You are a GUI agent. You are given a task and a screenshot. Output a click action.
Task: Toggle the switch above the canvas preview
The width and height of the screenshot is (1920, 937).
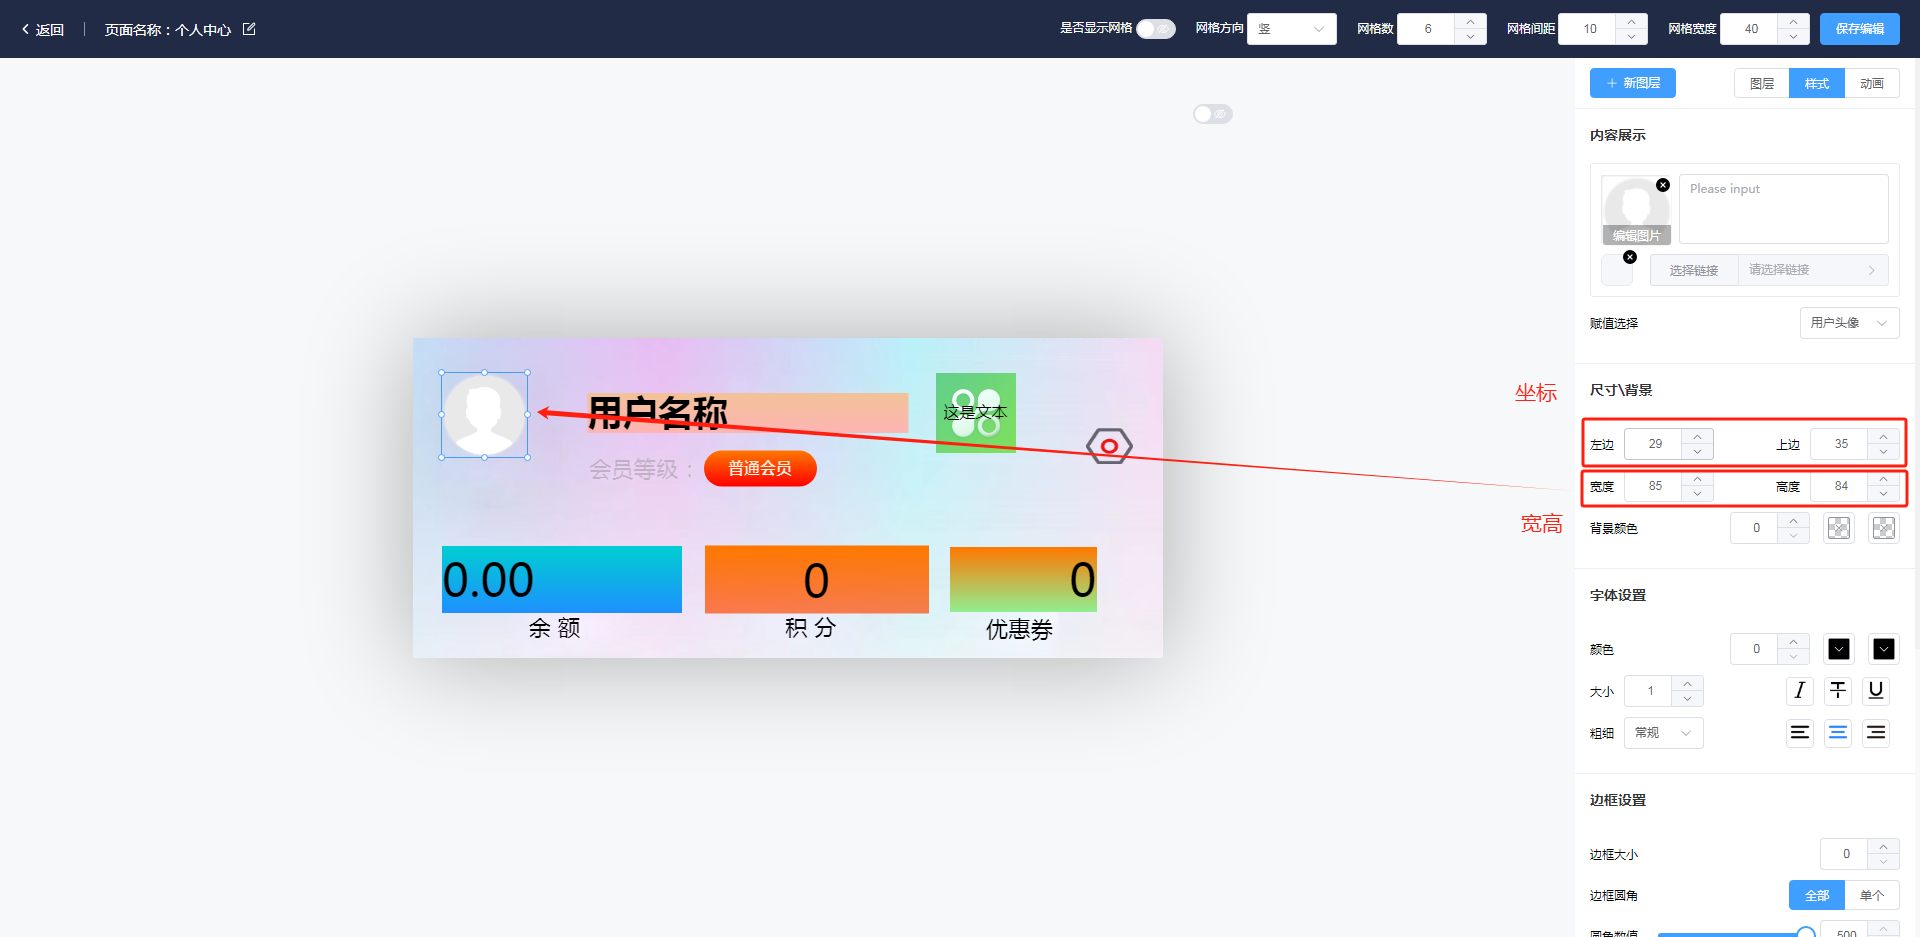(1212, 114)
